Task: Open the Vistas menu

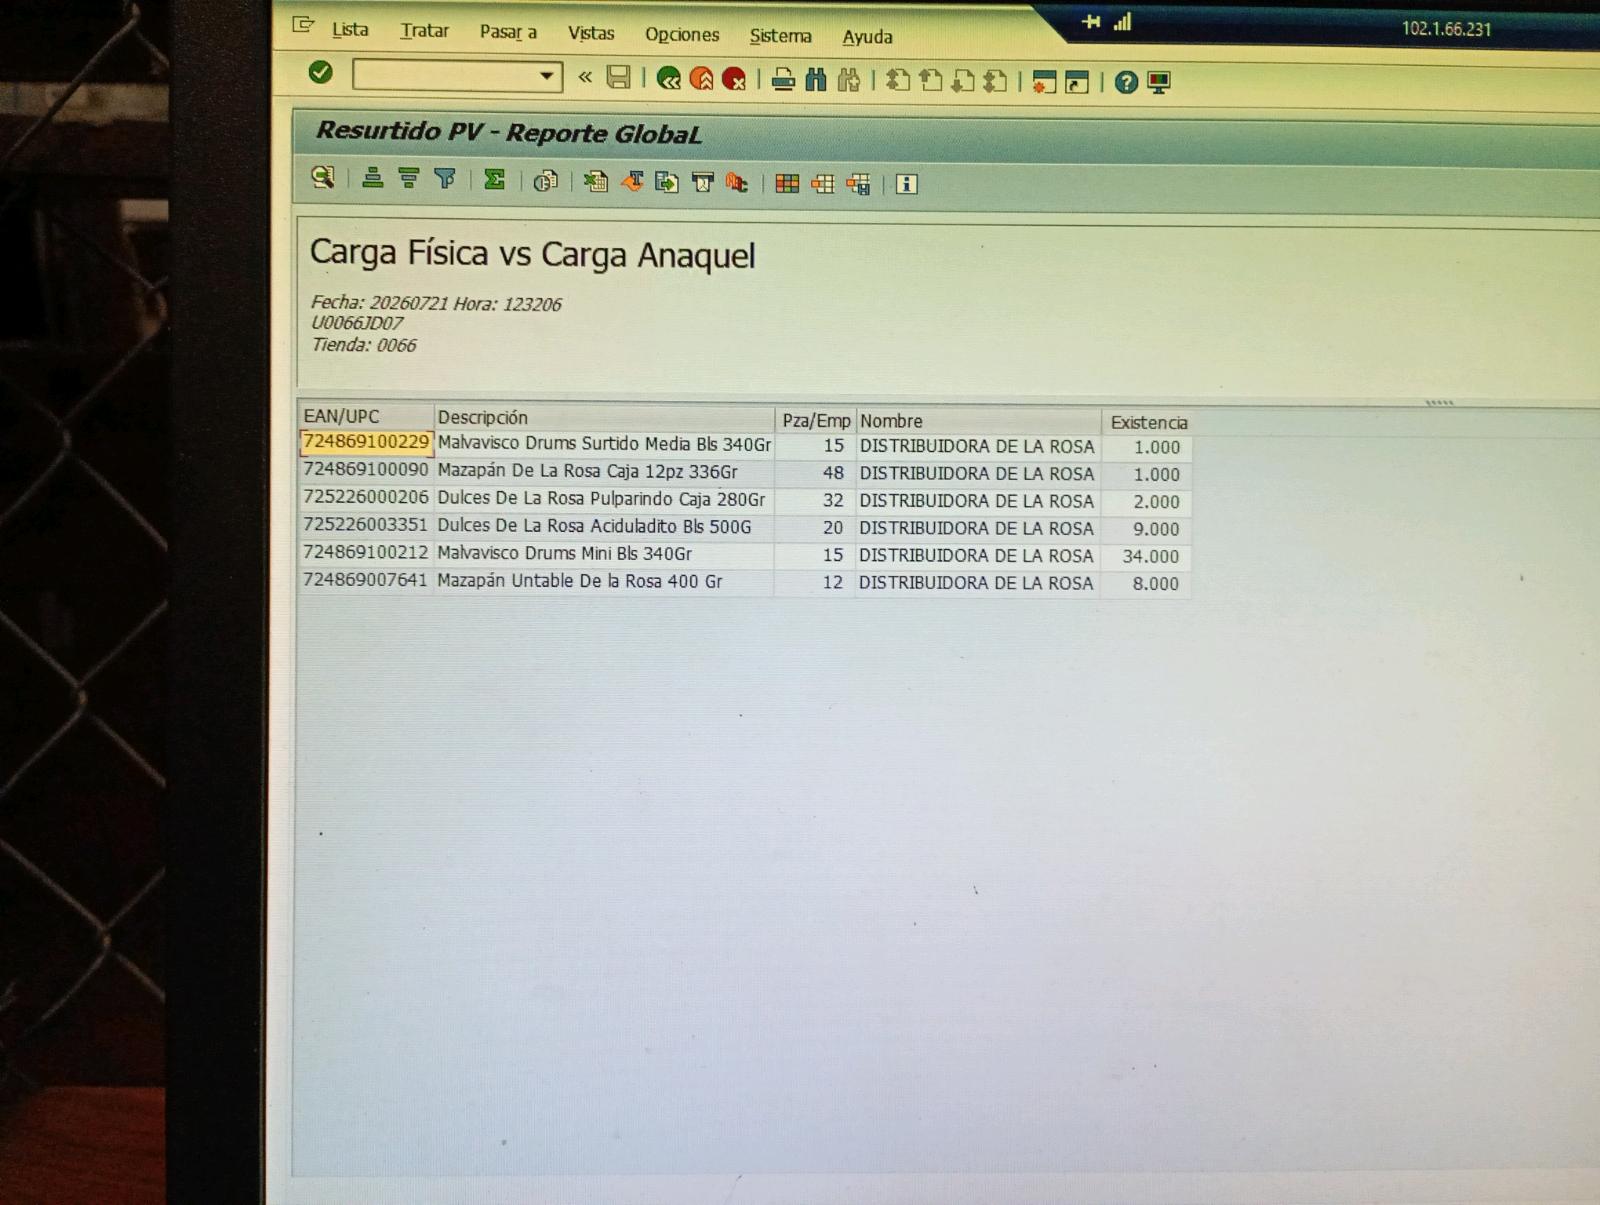Action: [591, 33]
